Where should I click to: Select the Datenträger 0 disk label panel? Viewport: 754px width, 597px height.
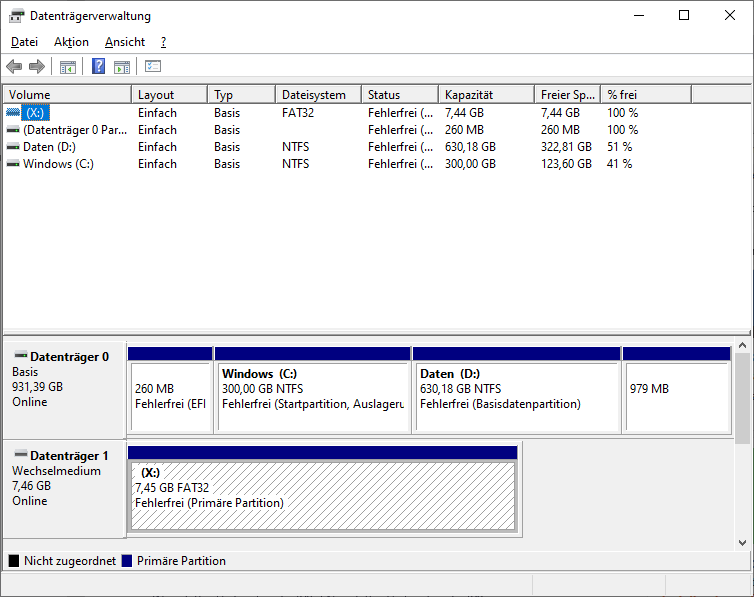pyautogui.click(x=64, y=389)
